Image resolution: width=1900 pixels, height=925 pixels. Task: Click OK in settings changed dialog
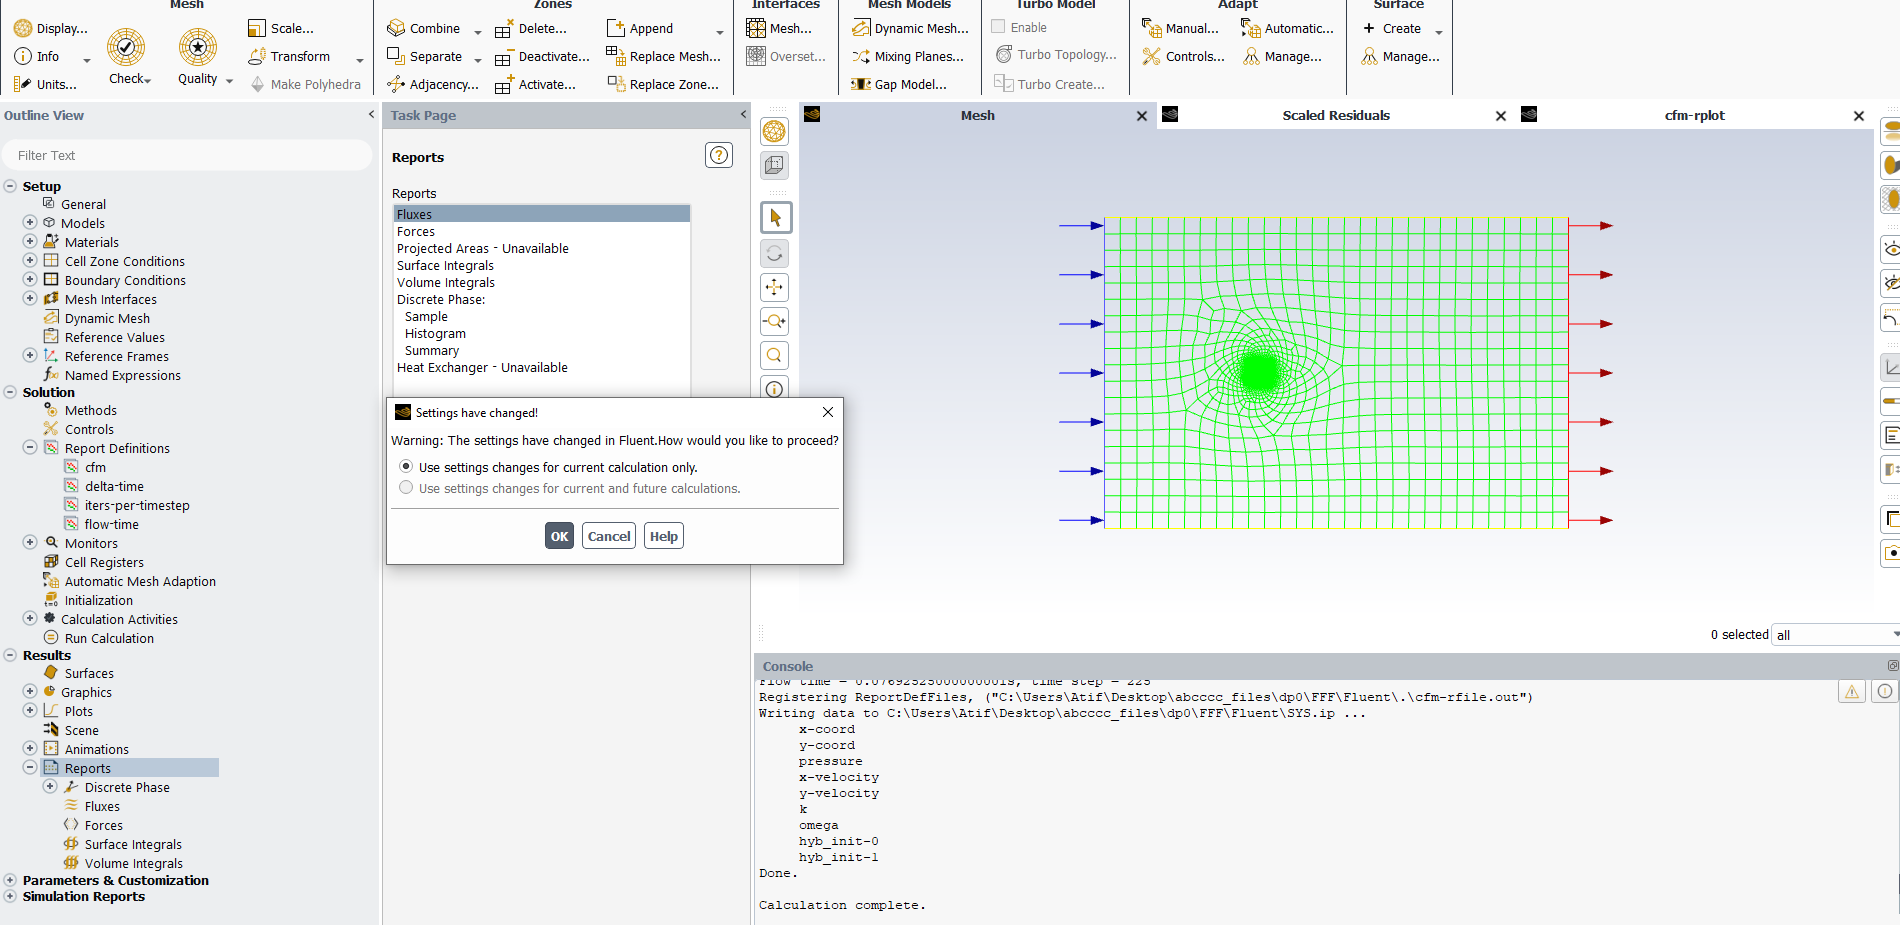(559, 536)
